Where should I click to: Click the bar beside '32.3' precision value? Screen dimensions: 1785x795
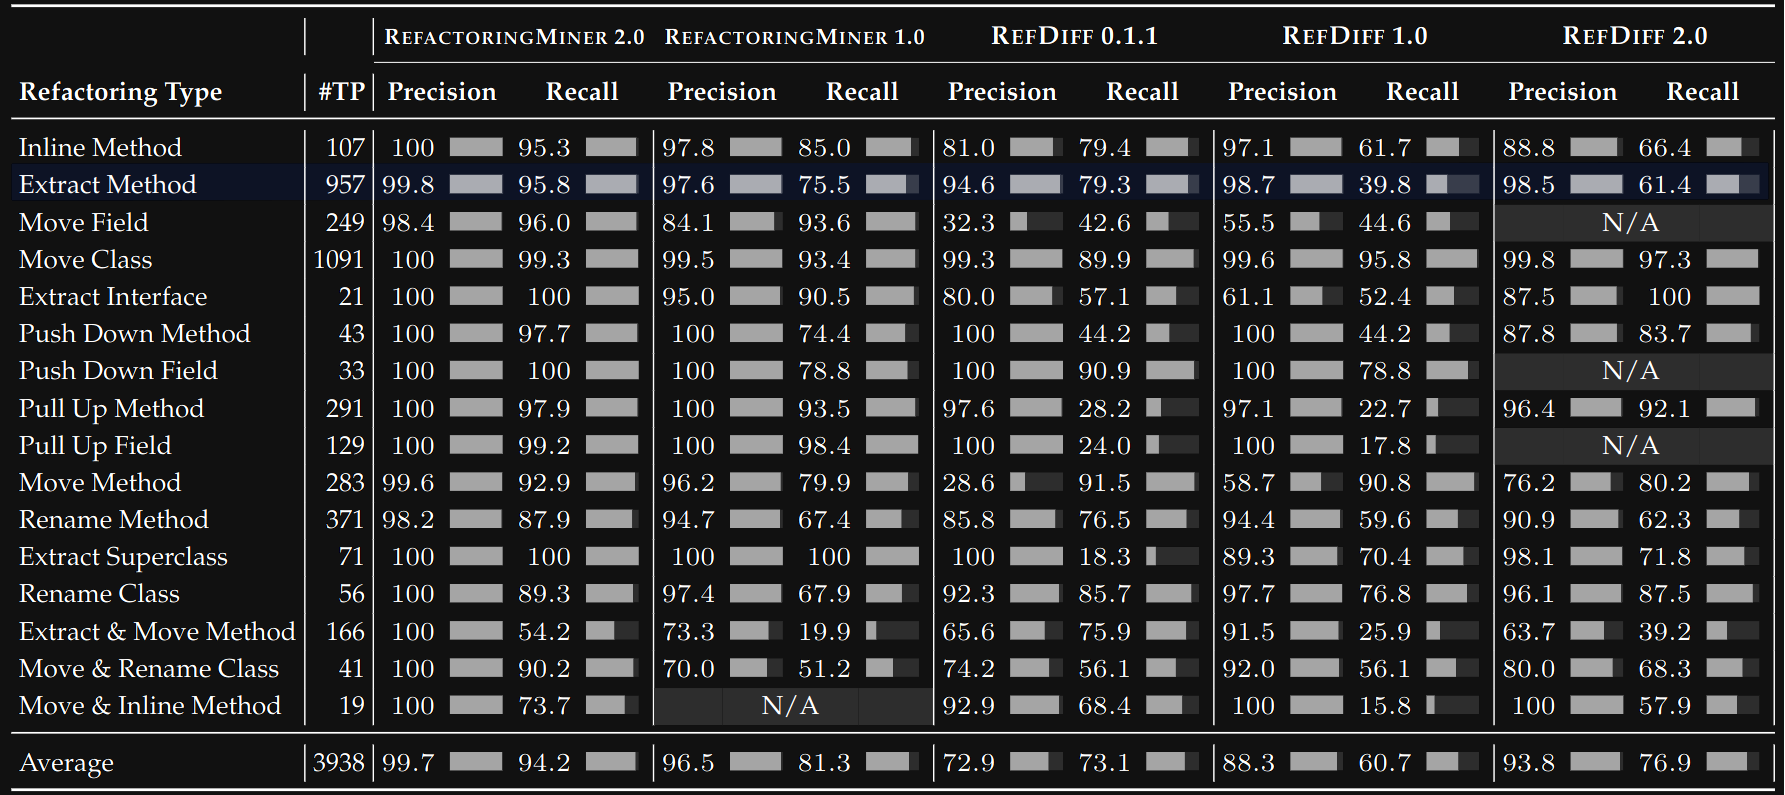(x=1036, y=222)
